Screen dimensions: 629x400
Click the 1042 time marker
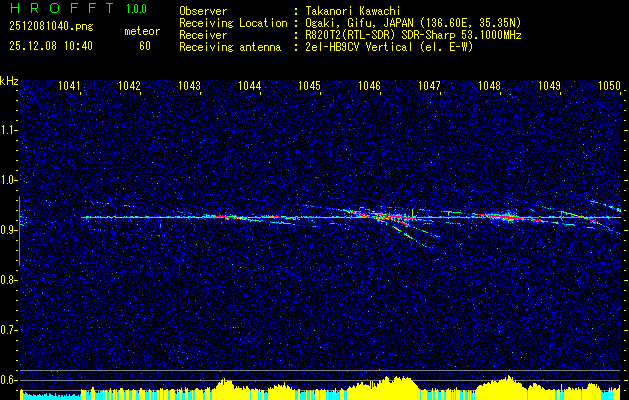click(129, 85)
